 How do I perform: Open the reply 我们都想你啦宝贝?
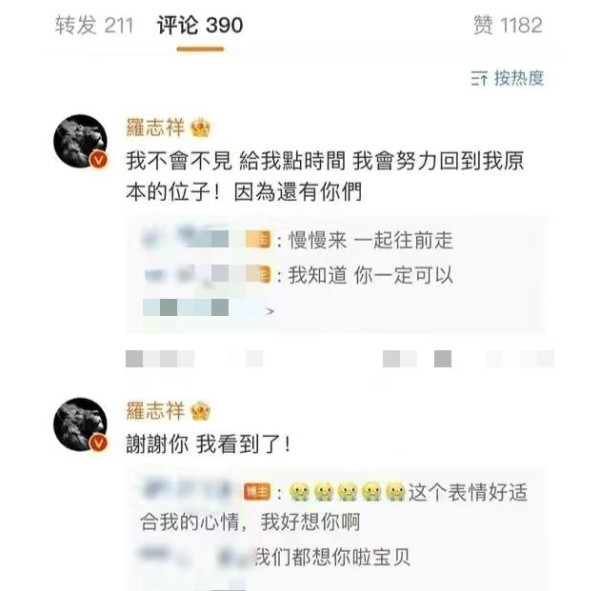tap(333, 557)
